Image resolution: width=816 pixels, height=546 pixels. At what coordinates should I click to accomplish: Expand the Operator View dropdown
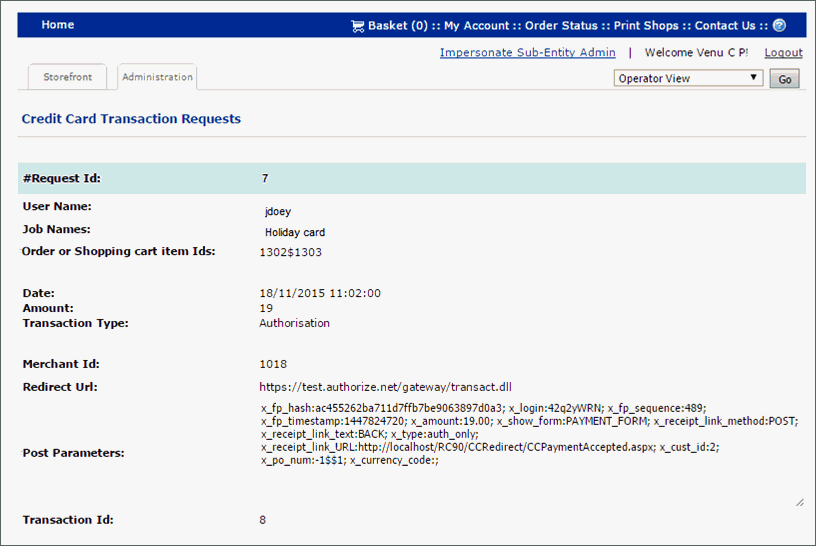(688, 78)
